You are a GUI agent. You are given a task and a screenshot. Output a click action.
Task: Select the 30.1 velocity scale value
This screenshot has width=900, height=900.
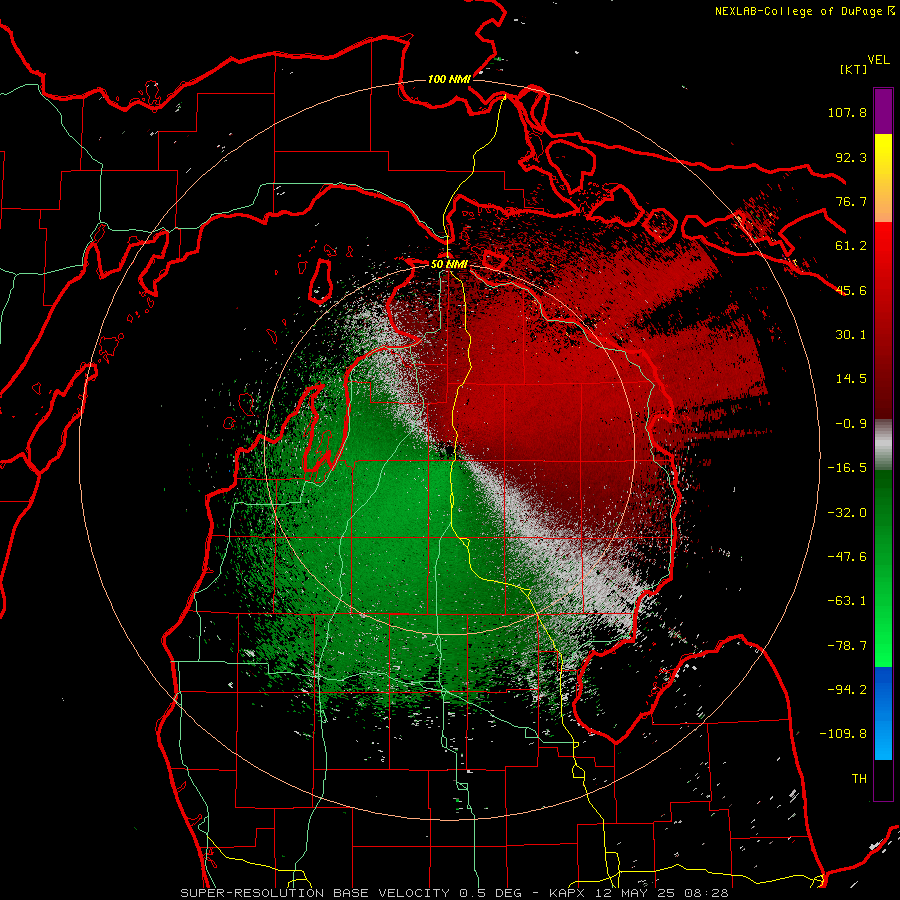(x=851, y=335)
